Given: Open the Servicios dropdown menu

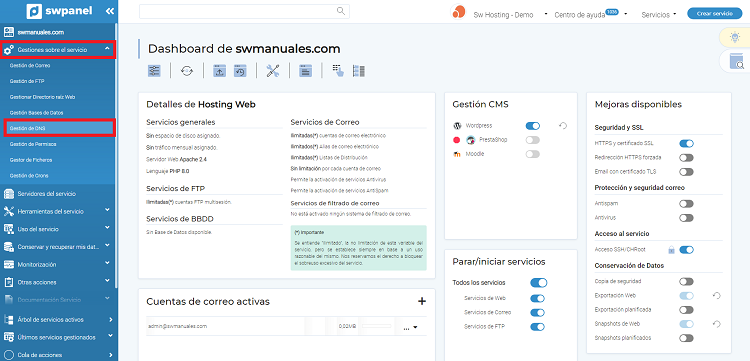Looking at the screenshot, I should point(659,15).
